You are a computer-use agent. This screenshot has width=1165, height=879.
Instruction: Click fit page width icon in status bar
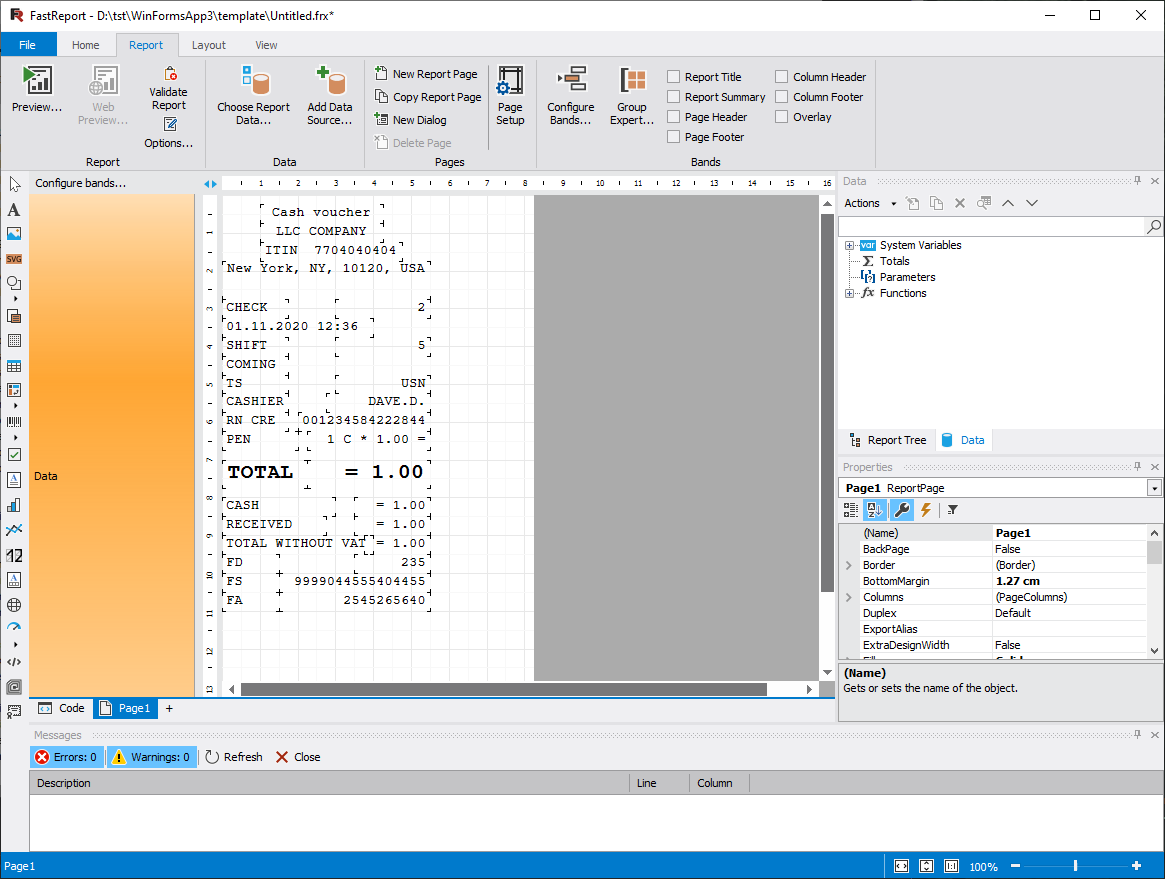(901, 866)
